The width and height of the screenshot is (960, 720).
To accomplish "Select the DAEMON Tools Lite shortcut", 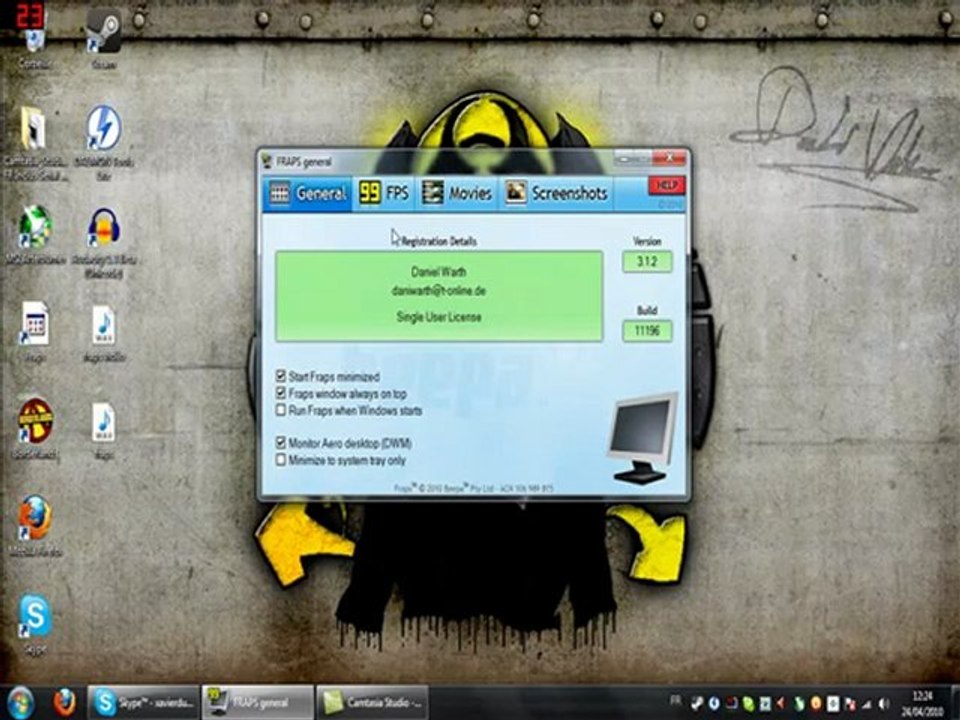I will (103, 142).
